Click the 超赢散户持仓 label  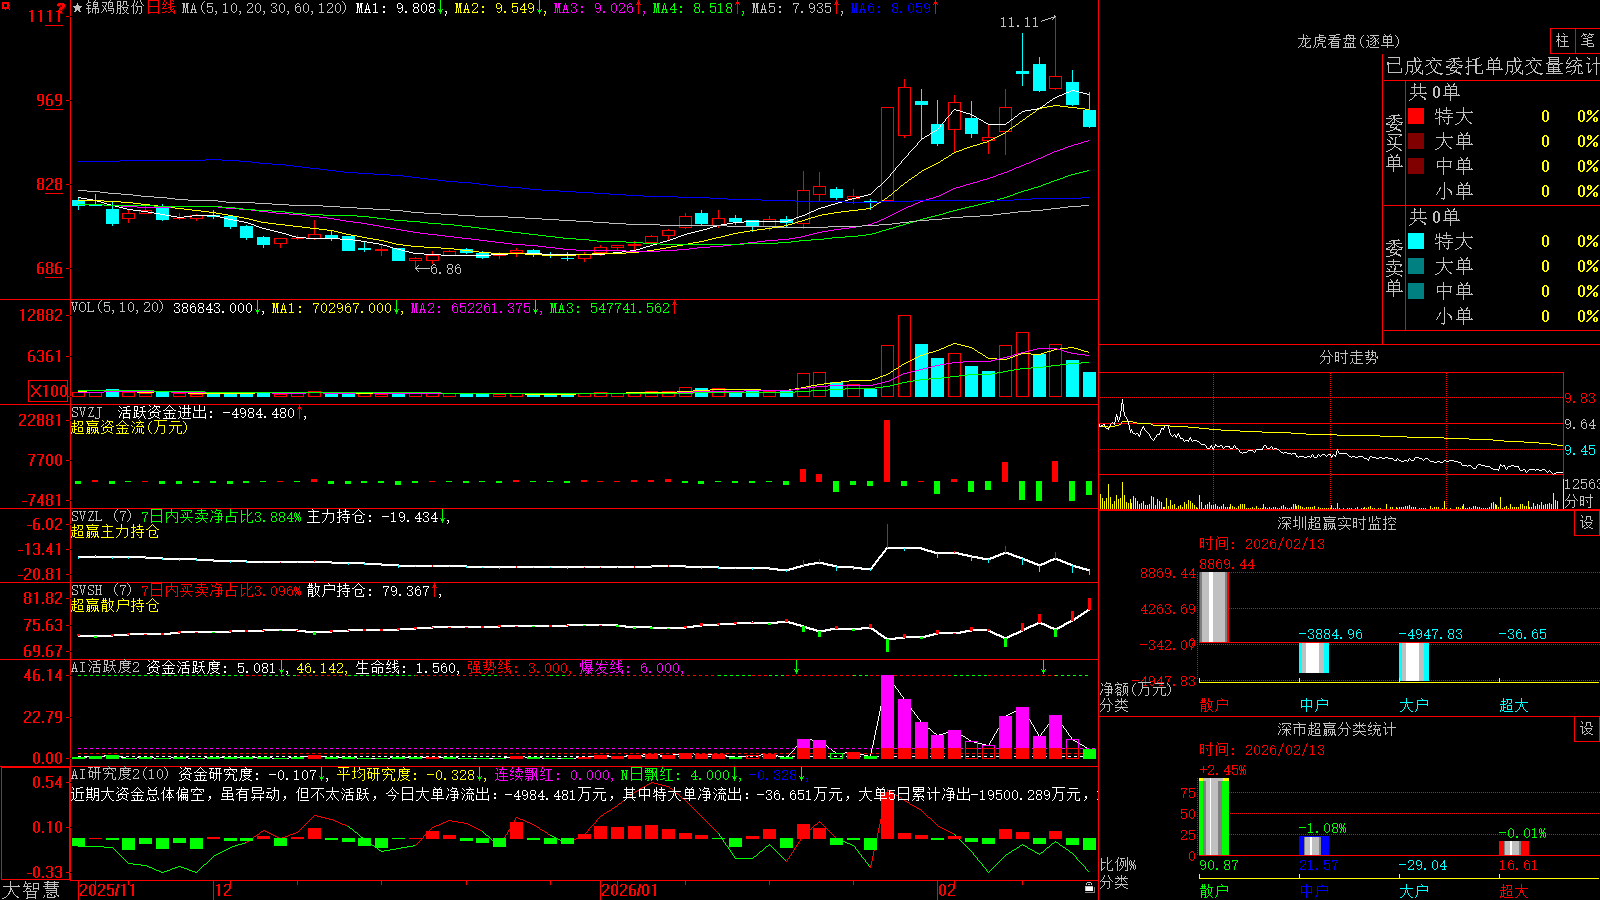pos(115,605)
